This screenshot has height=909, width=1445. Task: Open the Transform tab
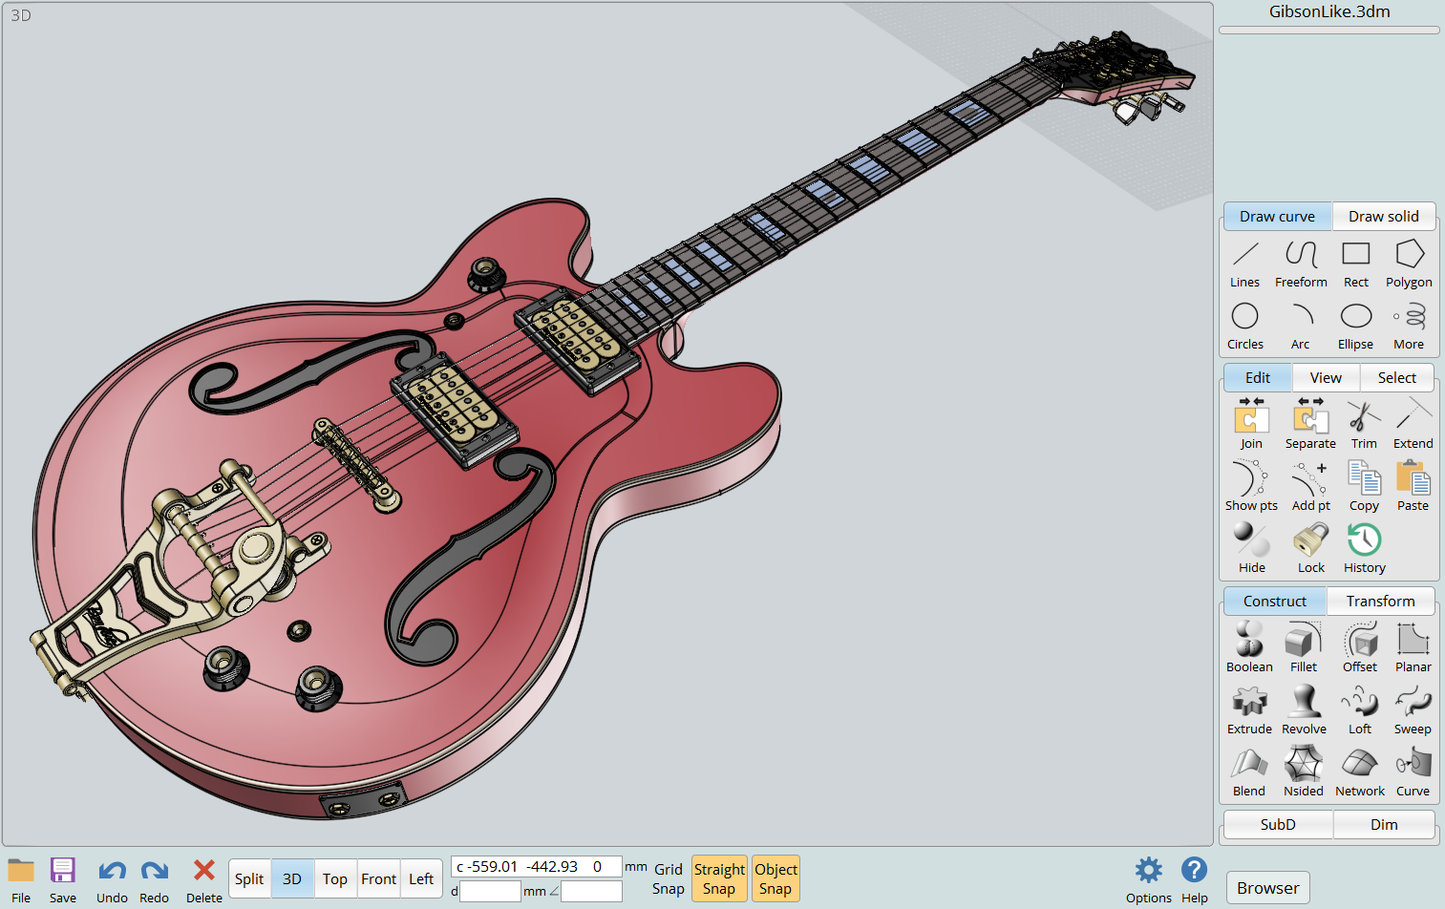tap(1380, 601)
